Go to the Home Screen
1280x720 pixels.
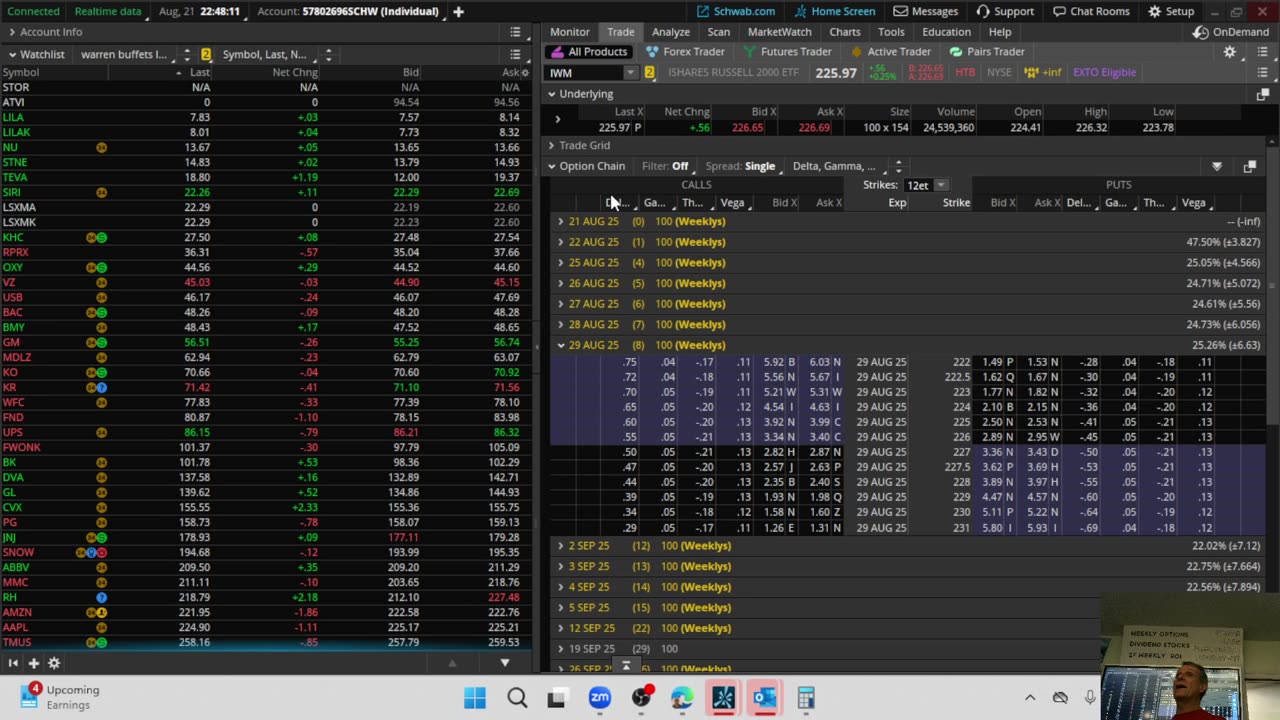pyautogui.click(x=834, y=11)
